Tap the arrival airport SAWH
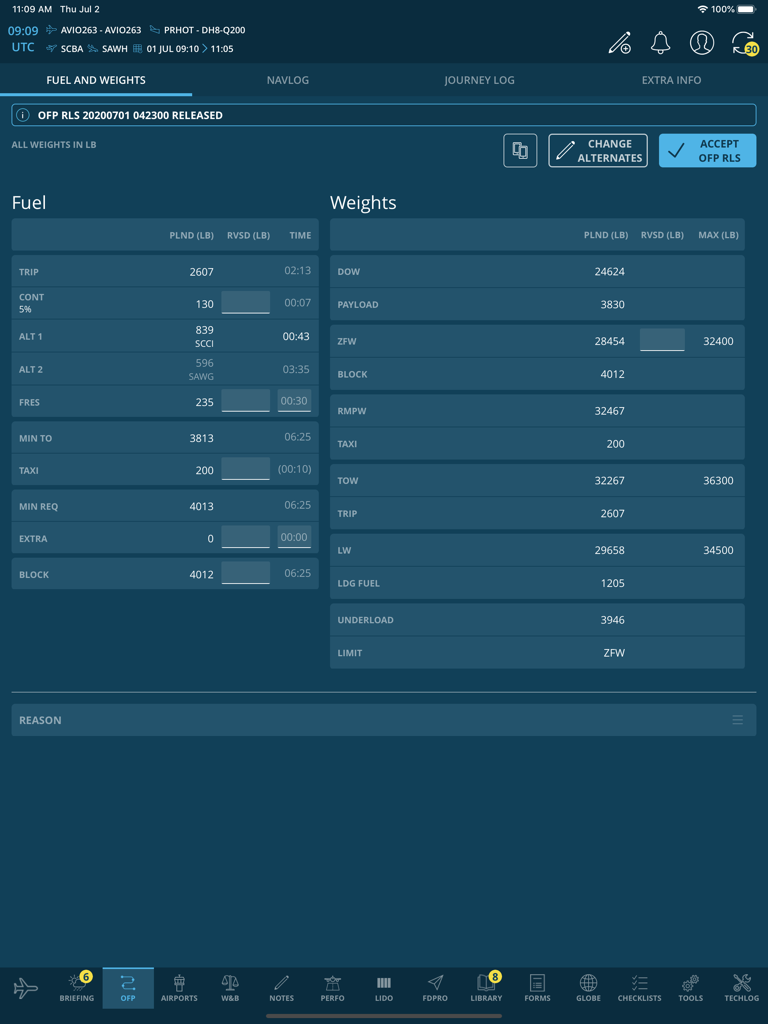 pos(114,48)
